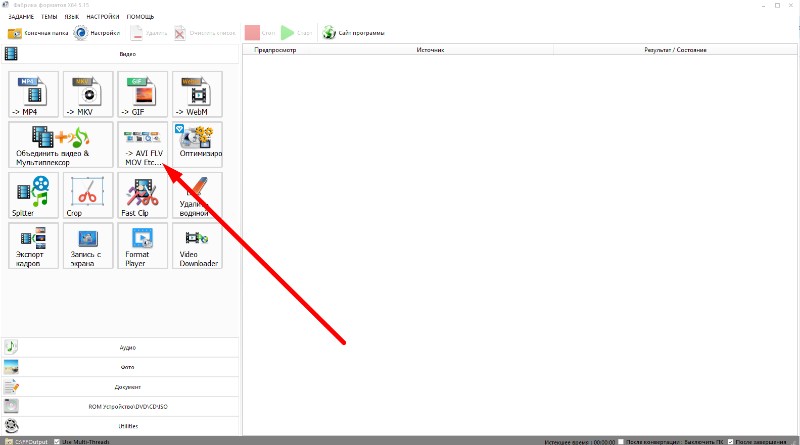This screenshot has width=800, height=445.
Task: Open the ЯЗЫК menu
Action: [71, 17]
